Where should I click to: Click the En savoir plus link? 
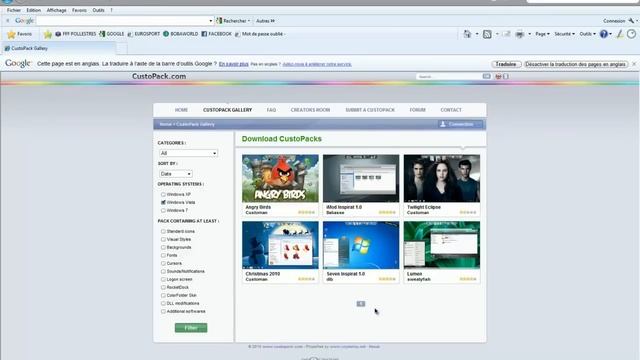[x=233, y=64]
